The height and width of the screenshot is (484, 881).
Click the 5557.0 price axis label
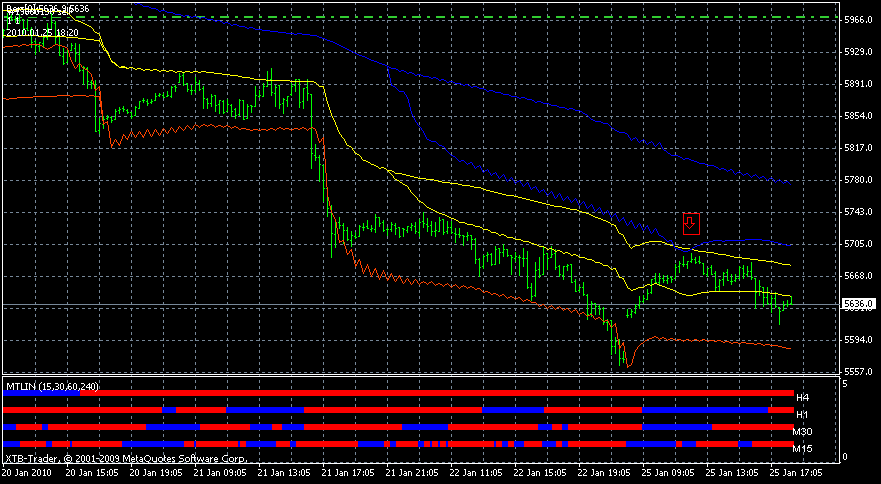[x=858, y=372]
